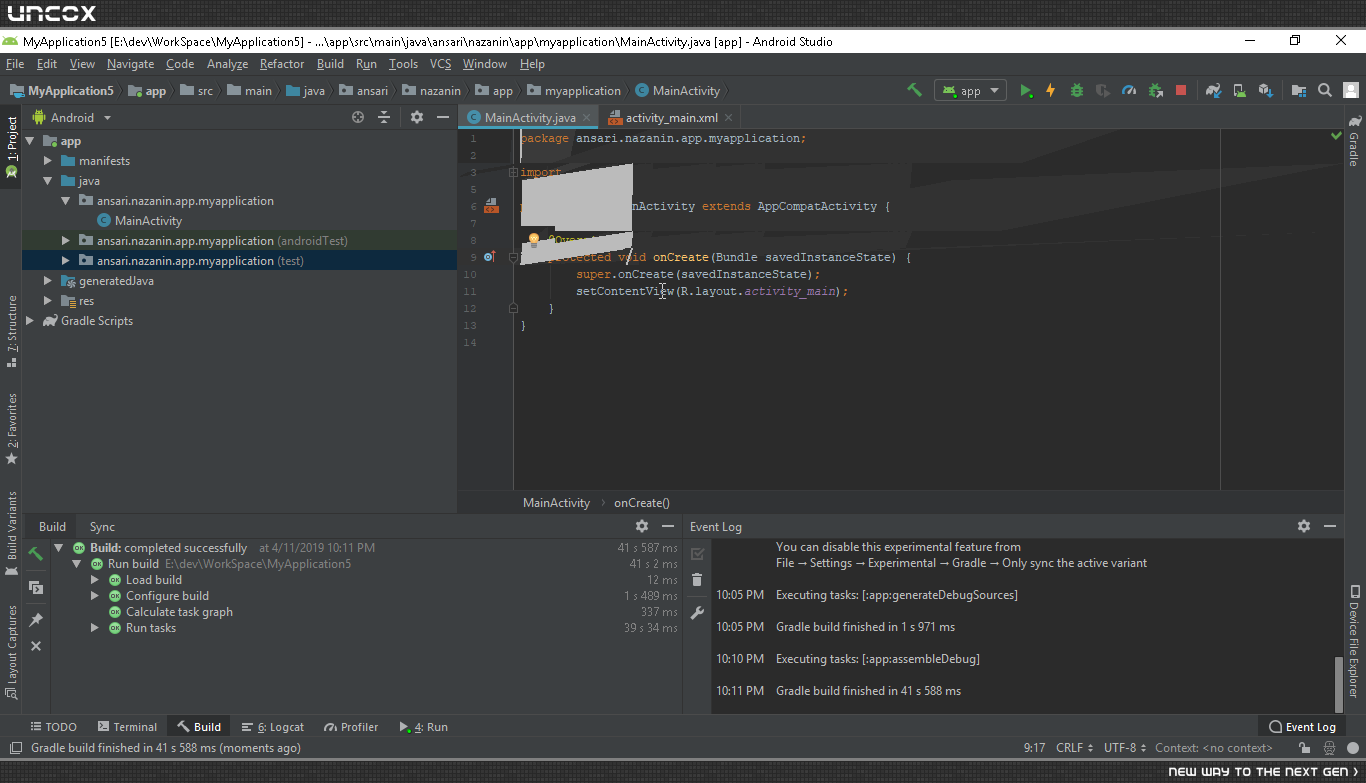
Task: Open the TODO tool window
Action: click(x=53, y=727)
